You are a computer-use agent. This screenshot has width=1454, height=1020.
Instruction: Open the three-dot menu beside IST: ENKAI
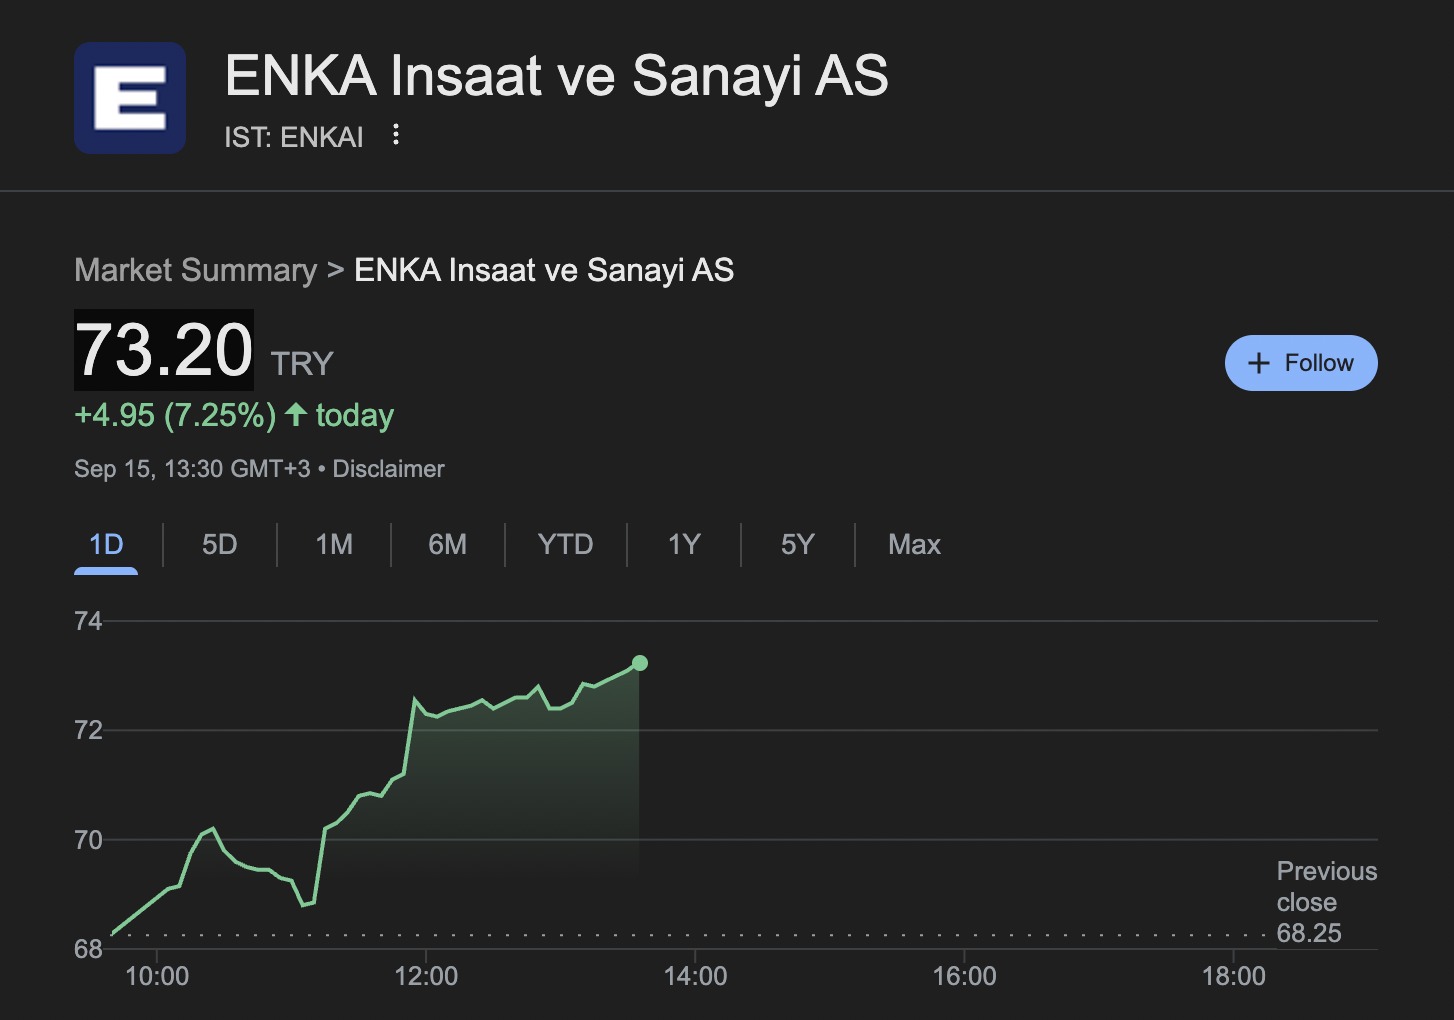tap(396, 135)
